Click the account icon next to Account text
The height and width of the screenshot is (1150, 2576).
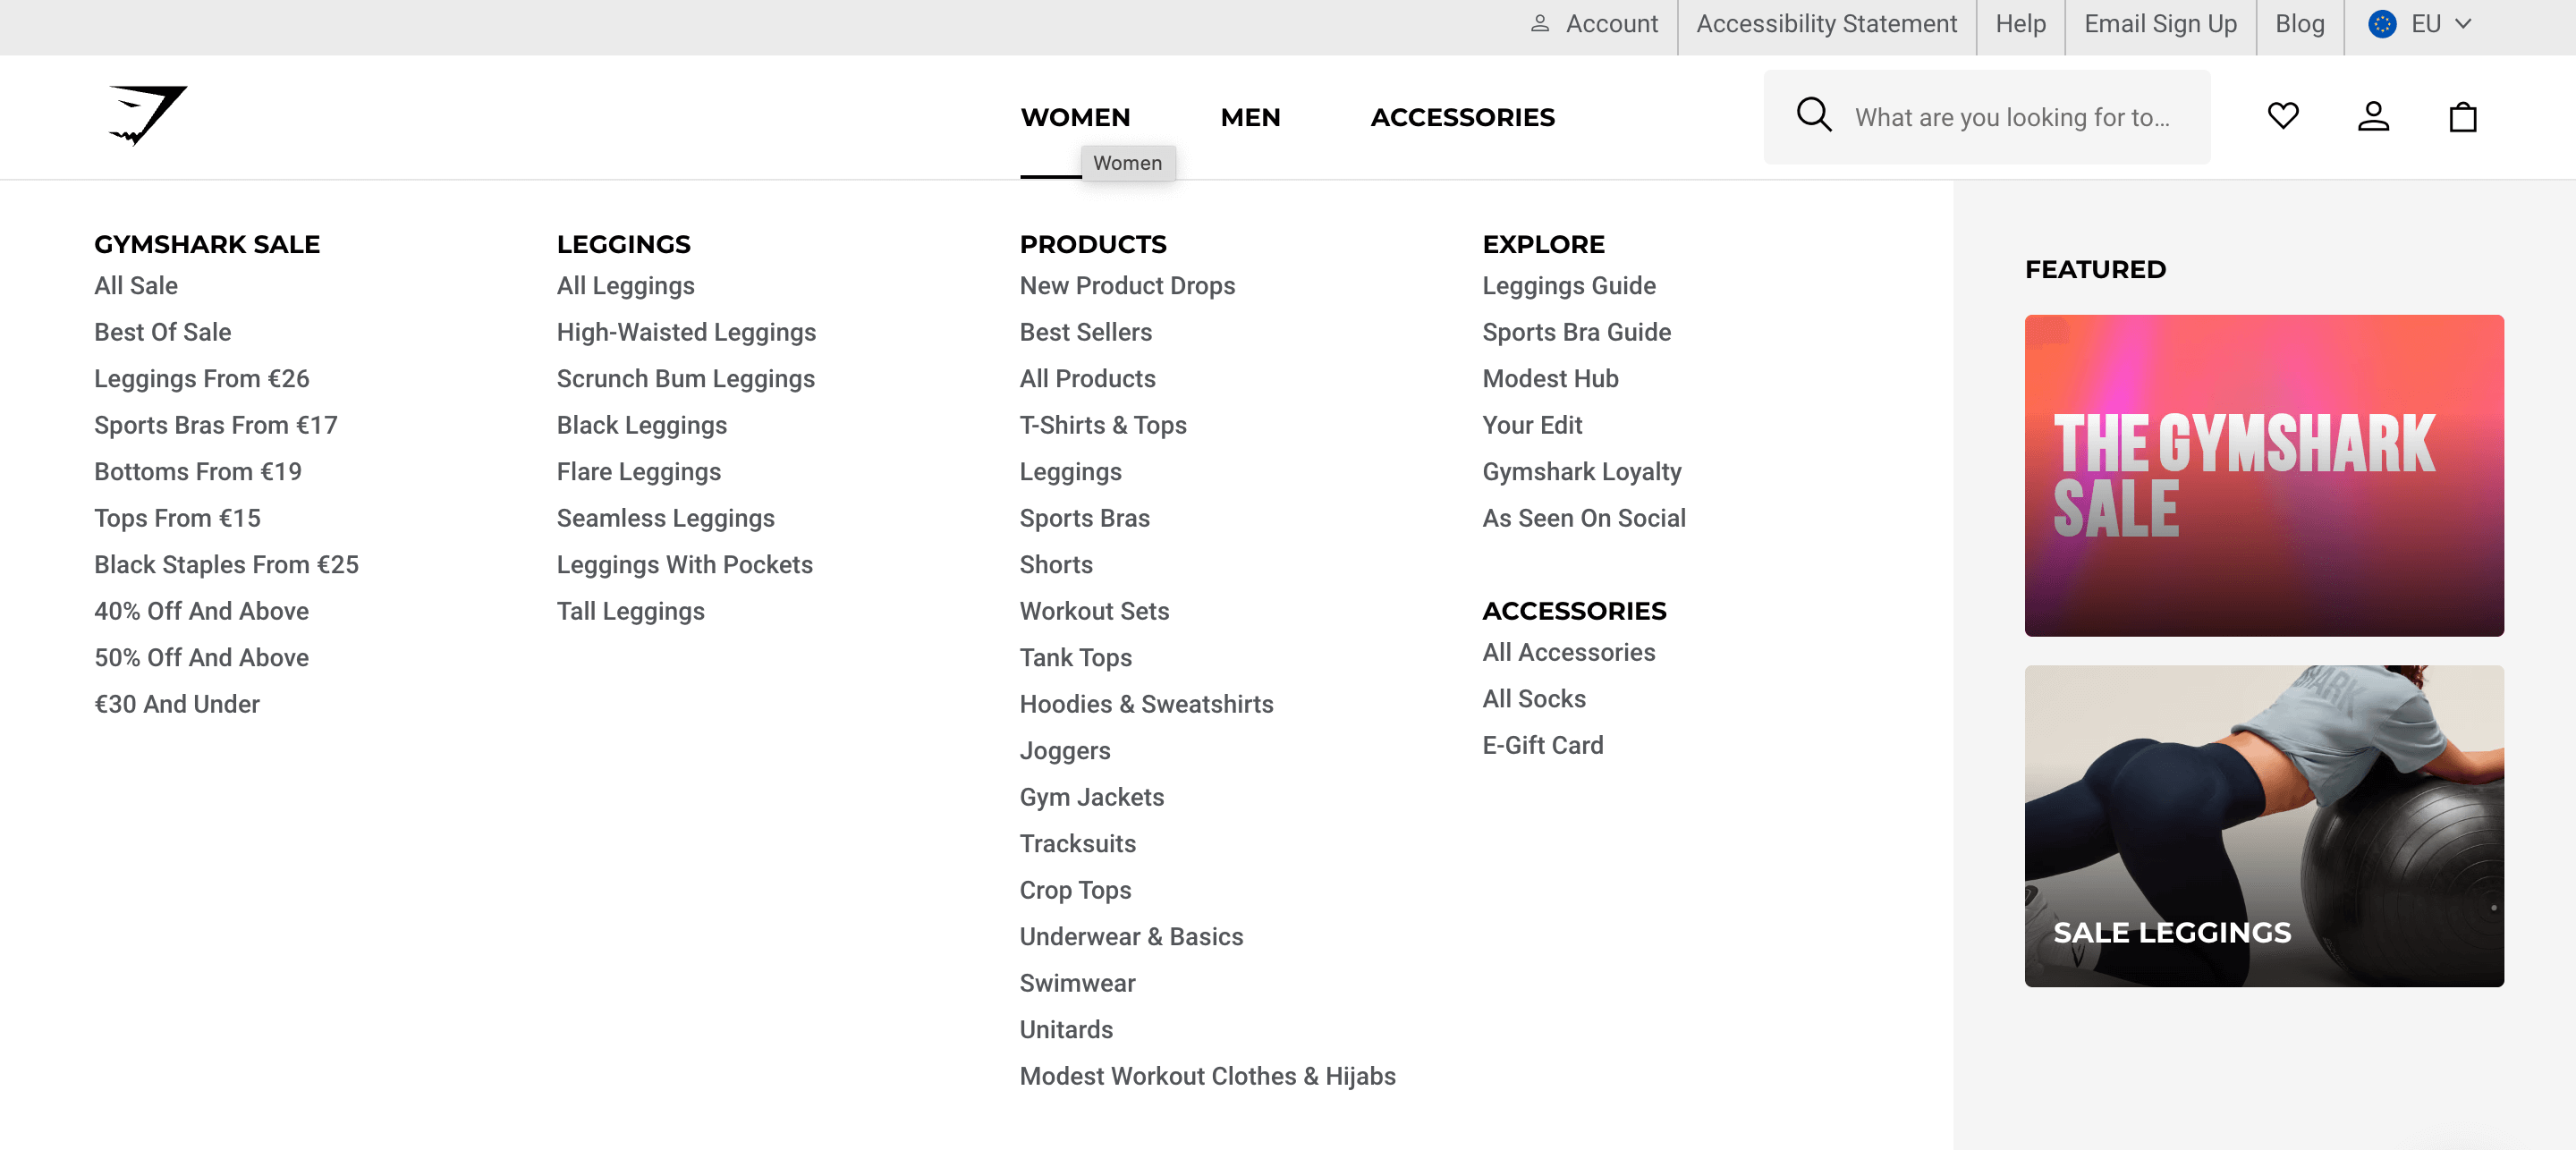point(1541,23)
